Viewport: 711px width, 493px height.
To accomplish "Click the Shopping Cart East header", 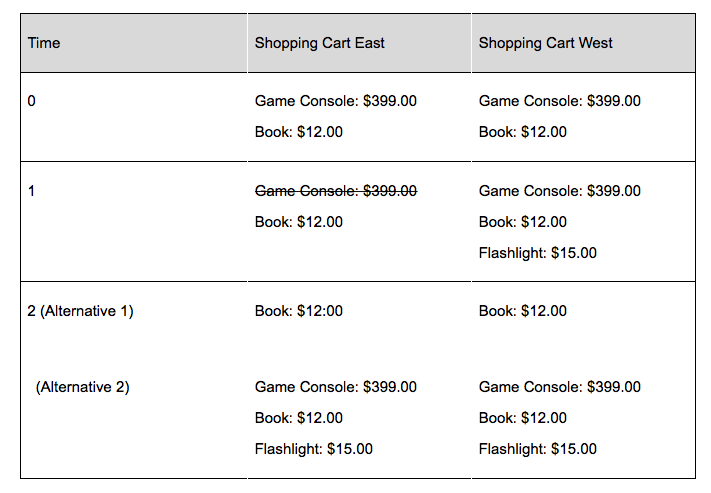I will coord(319,43).
